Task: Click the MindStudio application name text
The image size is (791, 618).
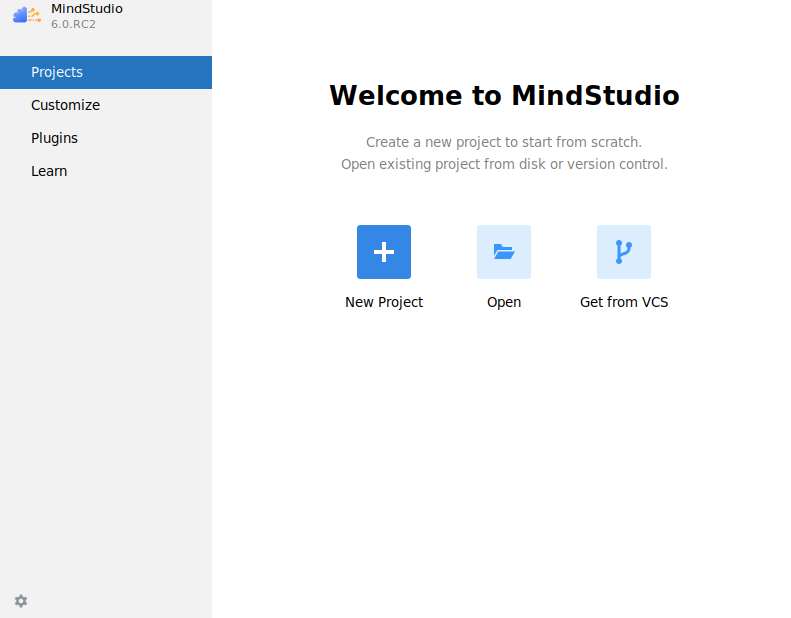Action: point(87,9)
